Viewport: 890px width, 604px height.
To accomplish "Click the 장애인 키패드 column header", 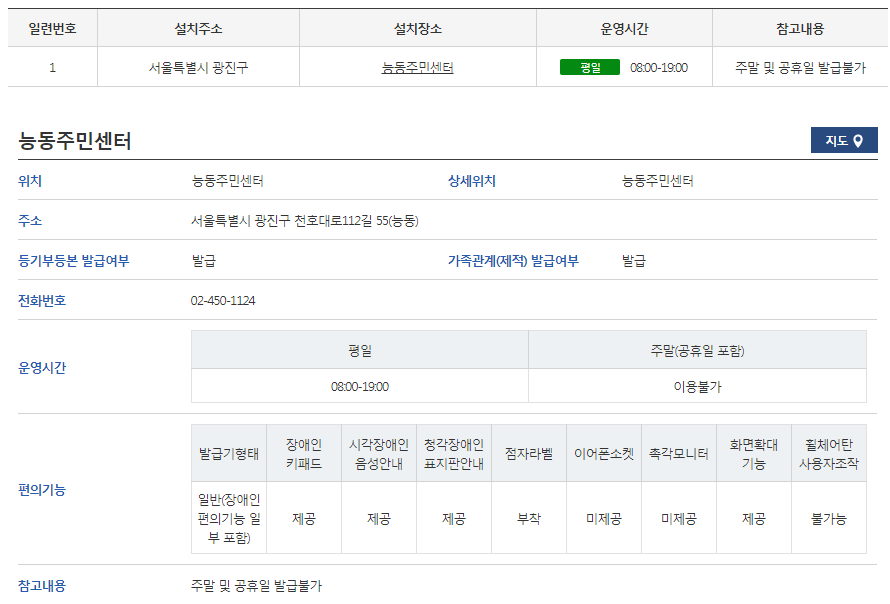I will (x=304, y=454).
